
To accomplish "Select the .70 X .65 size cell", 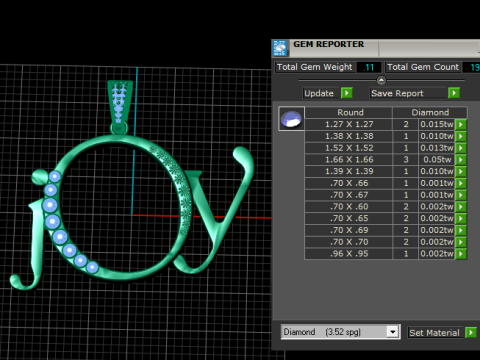I will 349,218.
